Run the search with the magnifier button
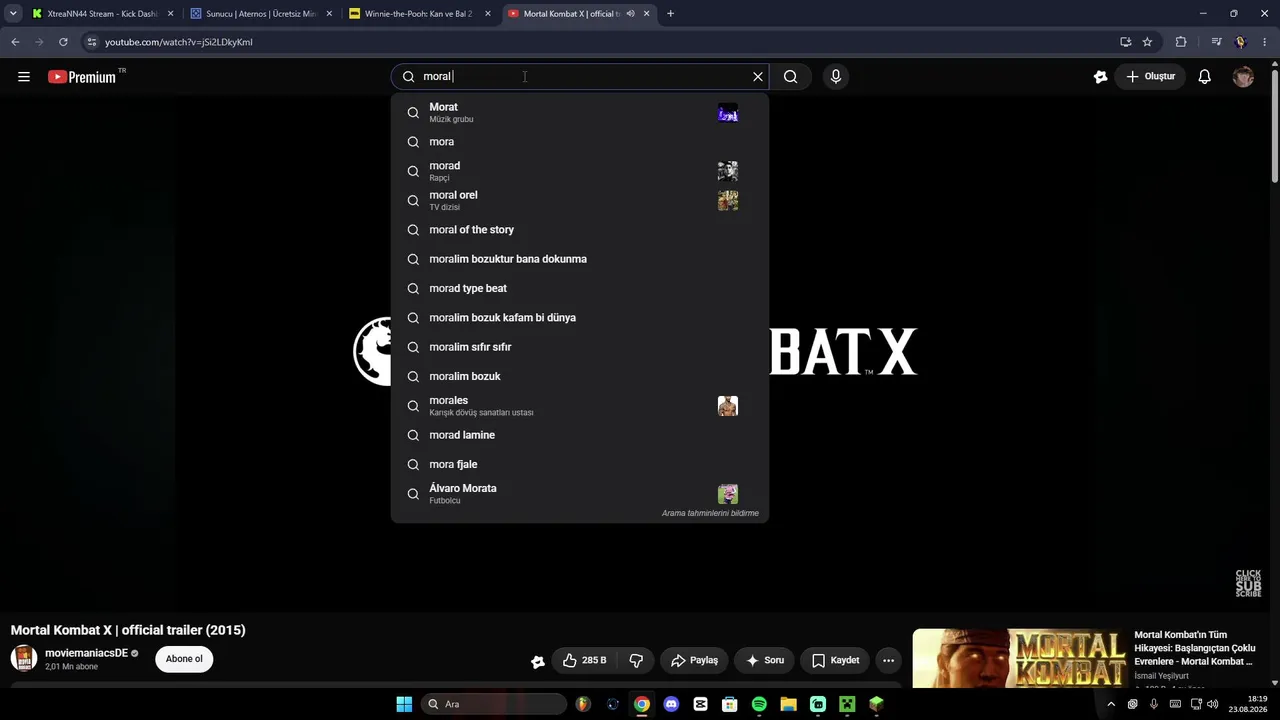Viewport: 1280px width, 720px height. pyautogui.click(x=791, y=77)
